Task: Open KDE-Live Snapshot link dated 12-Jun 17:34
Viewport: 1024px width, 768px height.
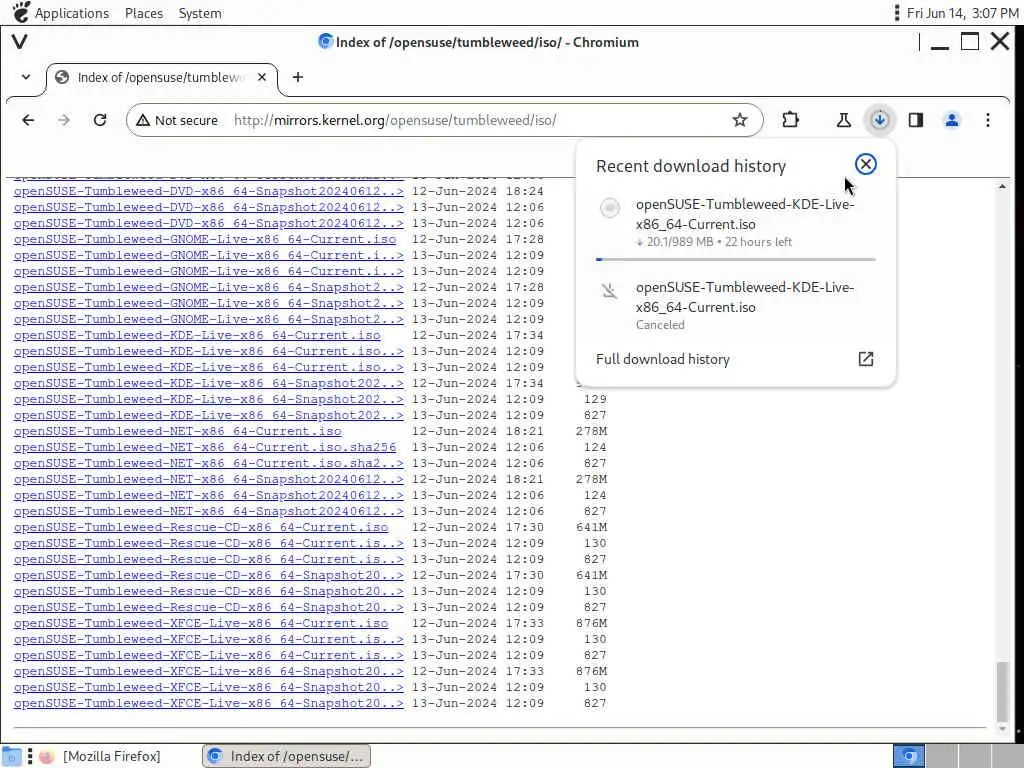Action: (x=208, y=383)
